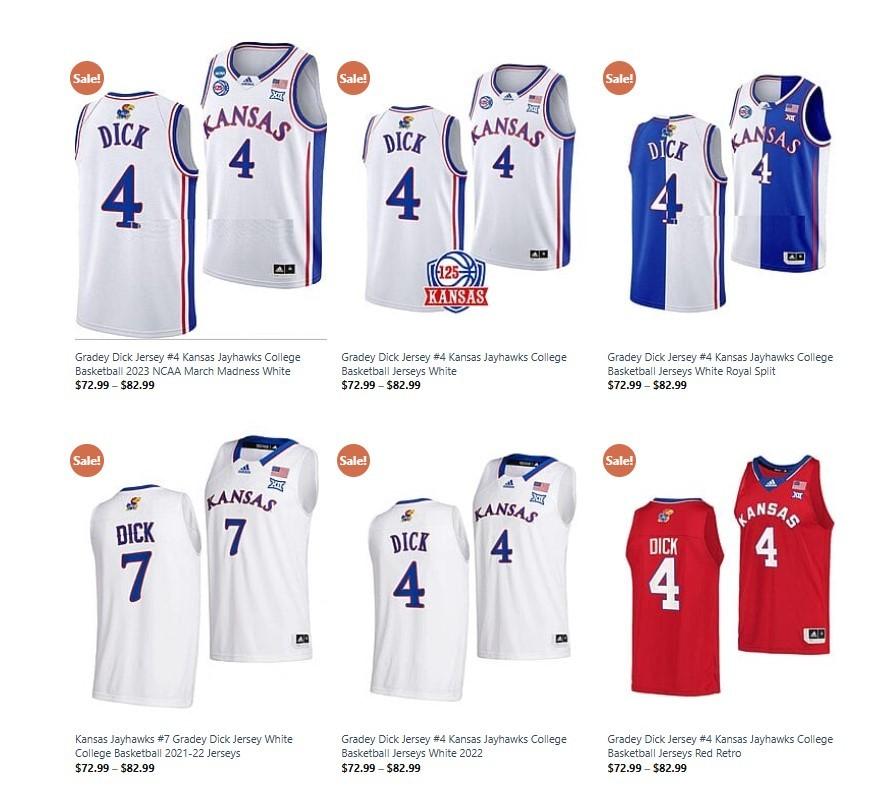892x795 pixels.
Task: Click Sale badge on Red Retro jersey
Action: point(619,460)
